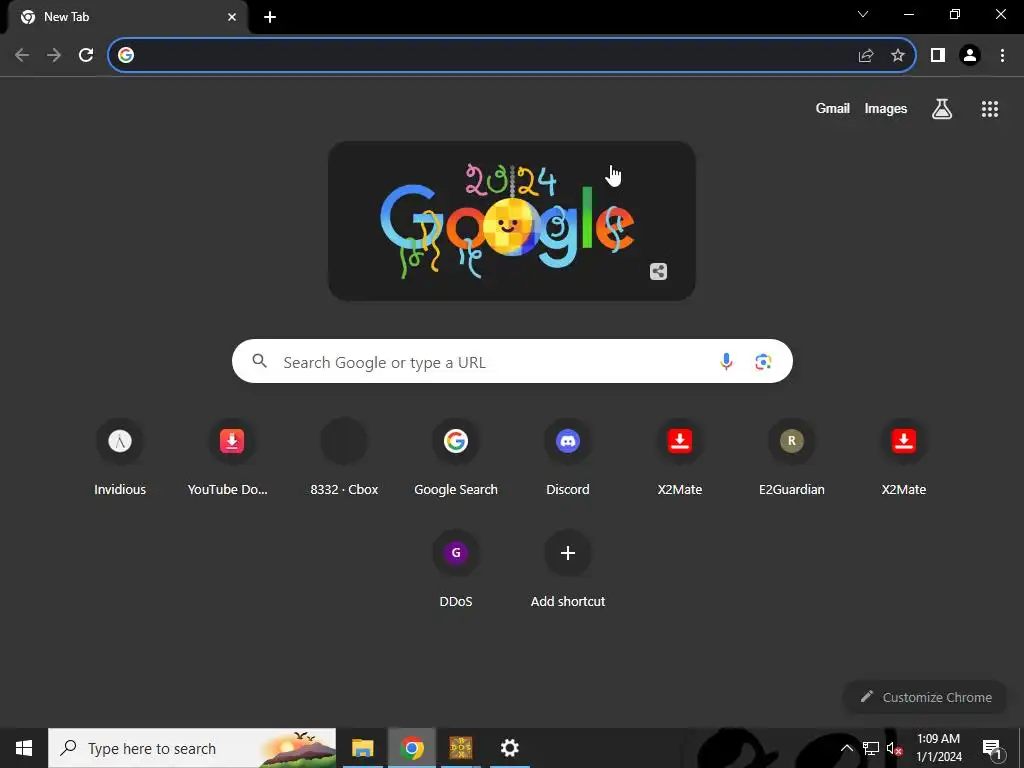This screenshot has height=768, width=1024.
Task: Open the volume control in tray
Action: [x=894, y=748]
